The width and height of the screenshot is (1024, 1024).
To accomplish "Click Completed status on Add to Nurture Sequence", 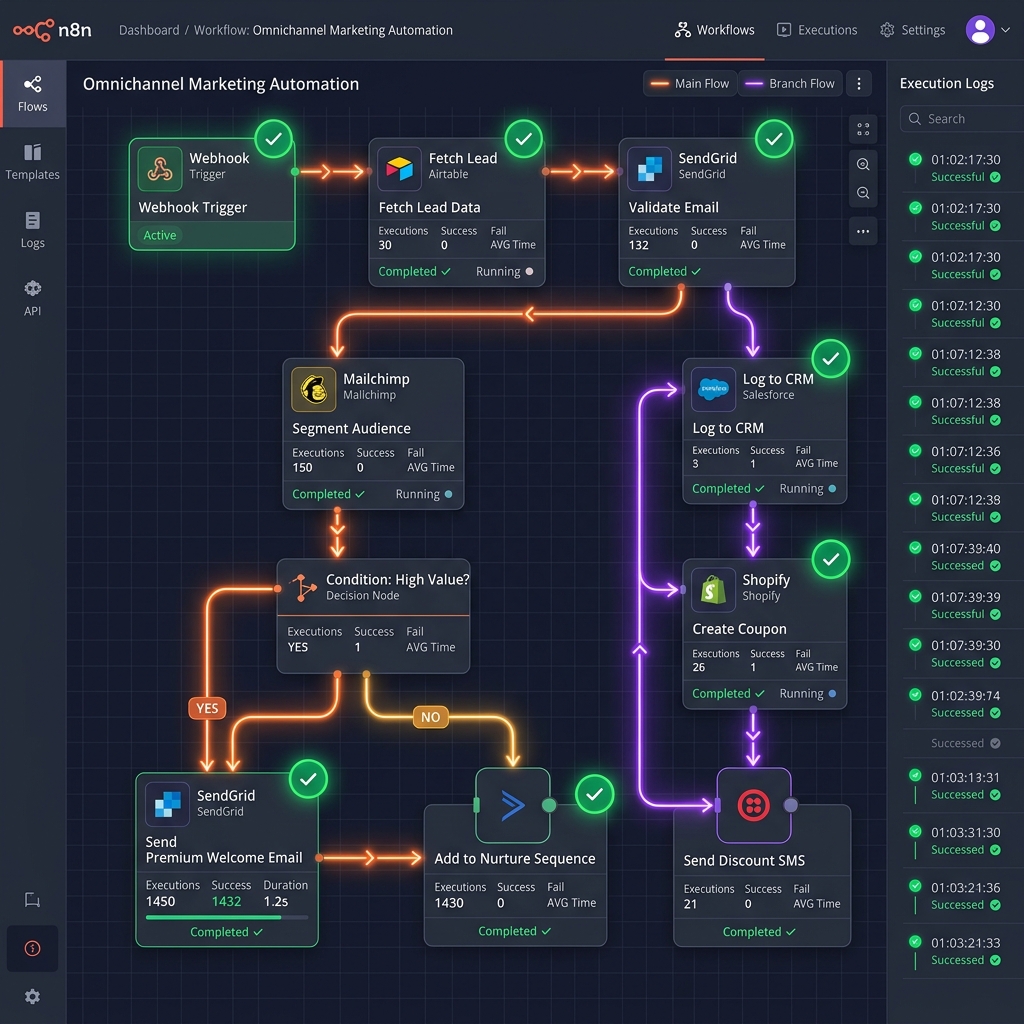I will (x=515, y=931).
